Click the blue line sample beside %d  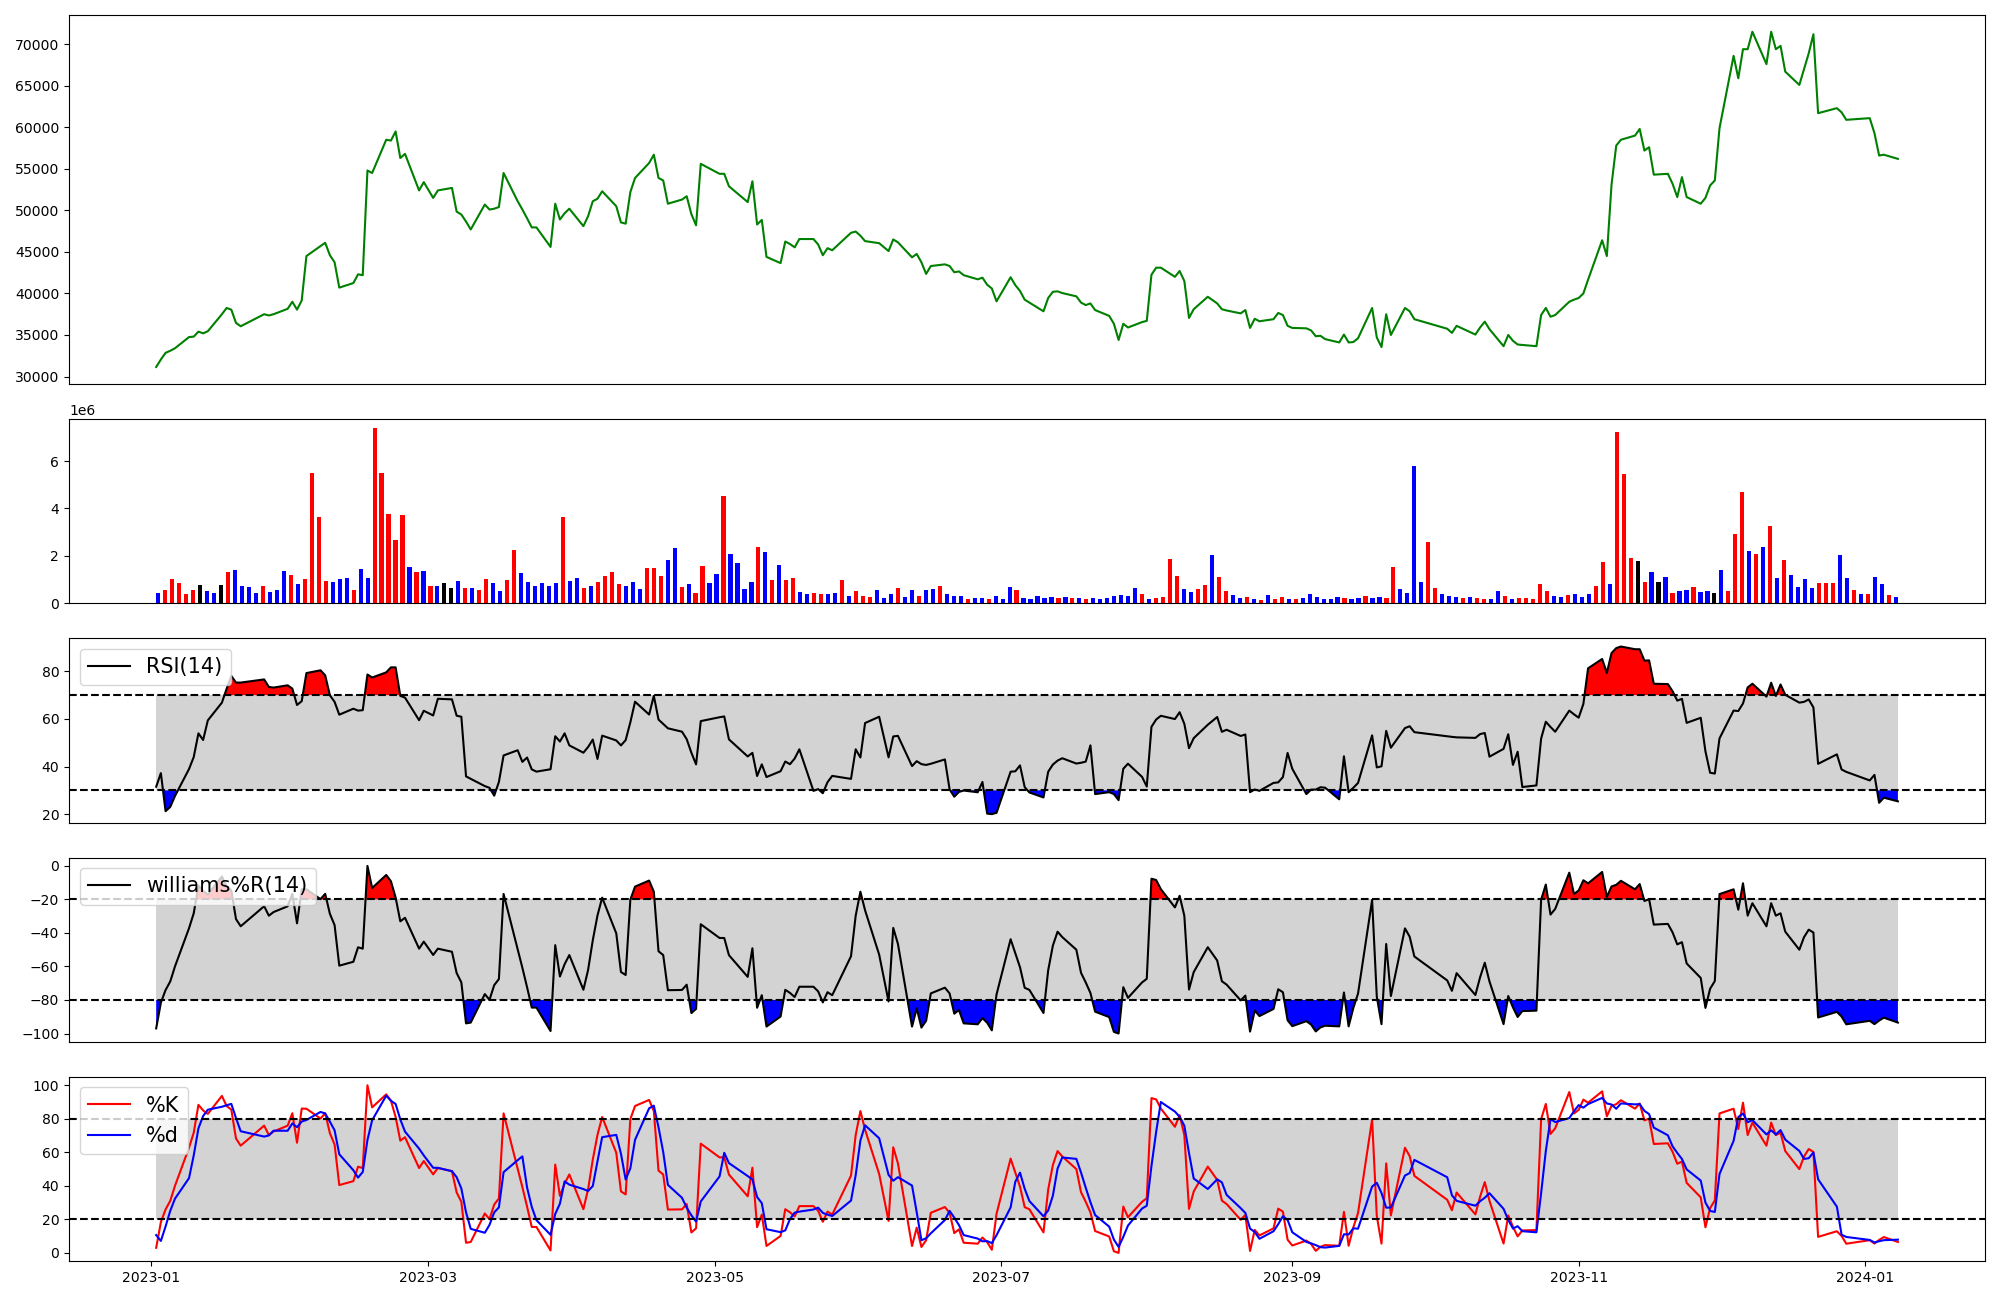[109, 1135]
